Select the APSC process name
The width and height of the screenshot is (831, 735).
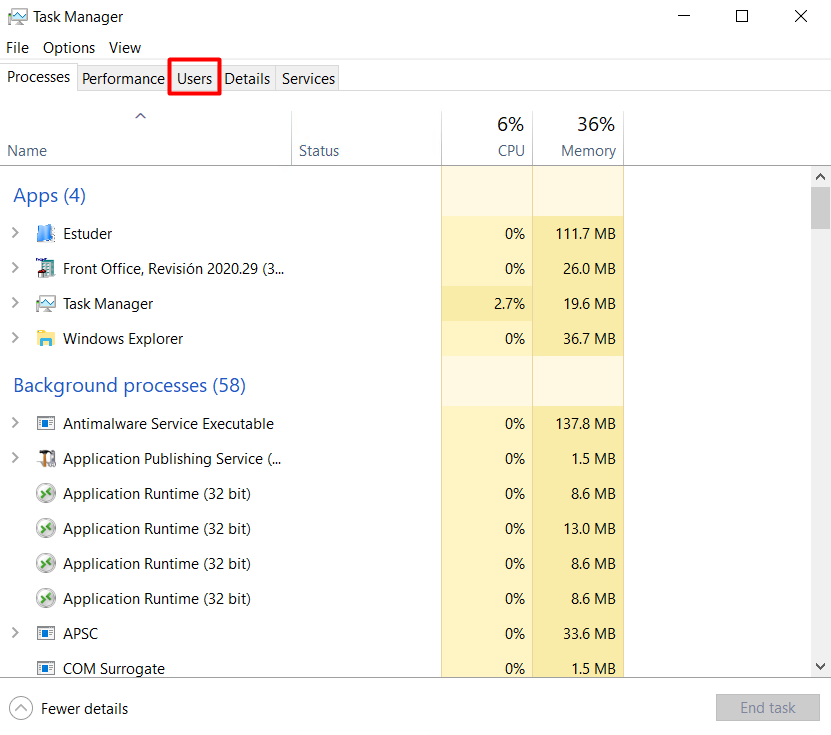81,633
